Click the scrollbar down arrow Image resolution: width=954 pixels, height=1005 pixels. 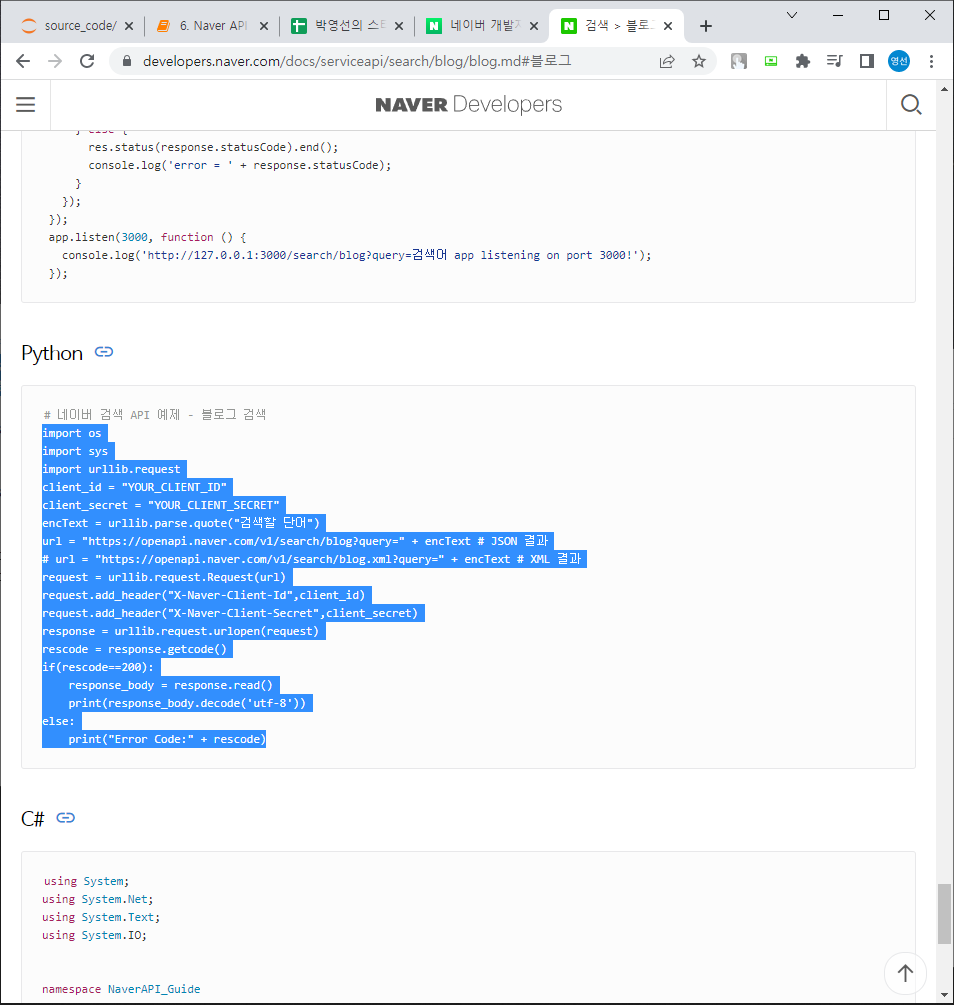tap(944, 995)
